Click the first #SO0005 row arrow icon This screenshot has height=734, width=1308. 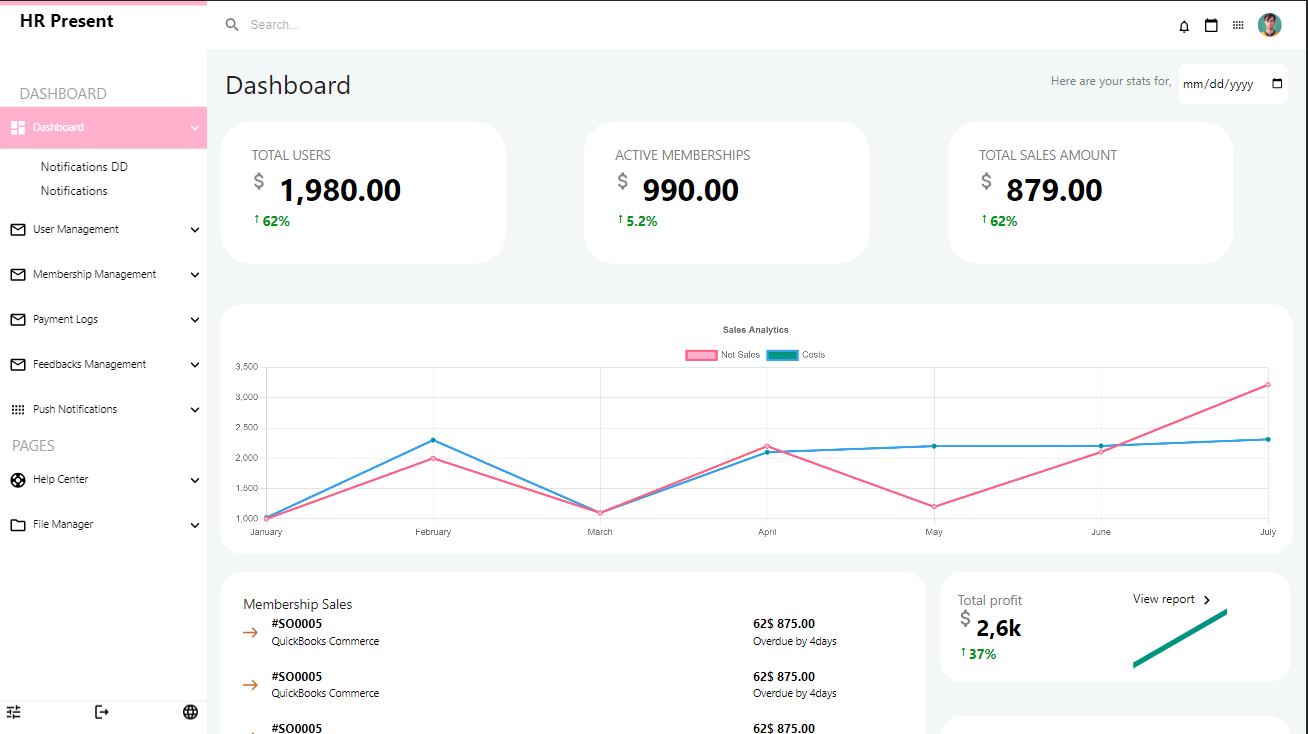(250, 632)
